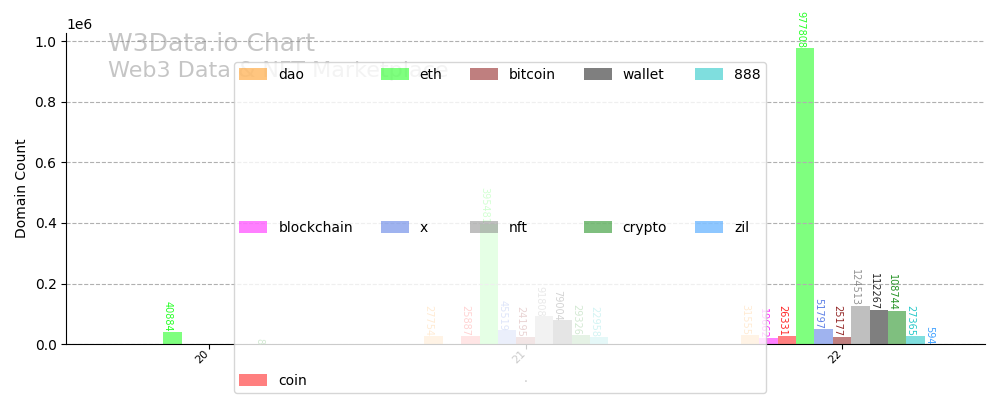Click the 22 x-axis tick label

click(836, 356)
